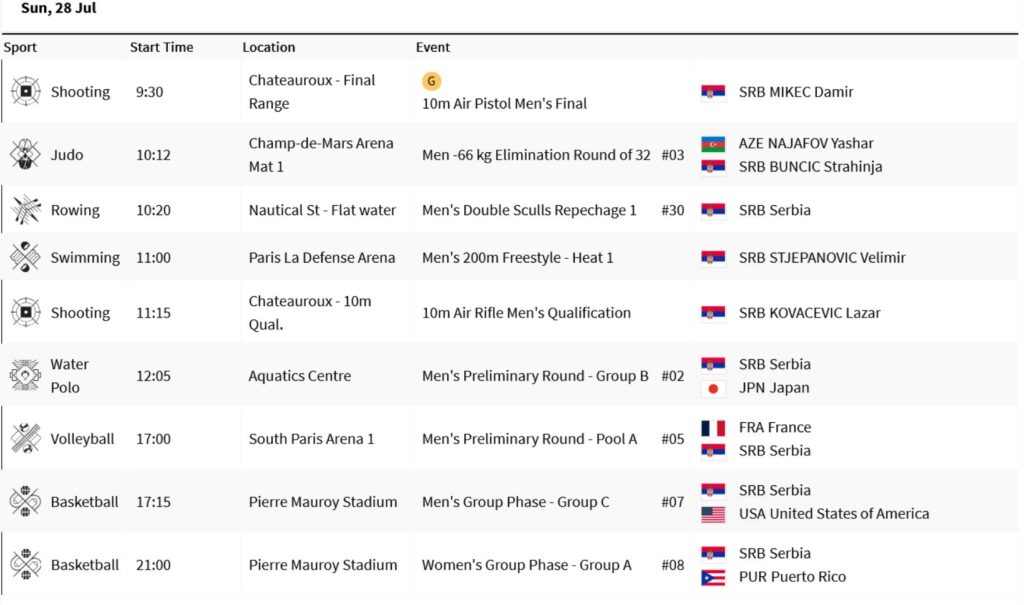Click the Sport column header
Image resolution: width=1024 pixels, height=605 pixels.
(x=20, y=47)
